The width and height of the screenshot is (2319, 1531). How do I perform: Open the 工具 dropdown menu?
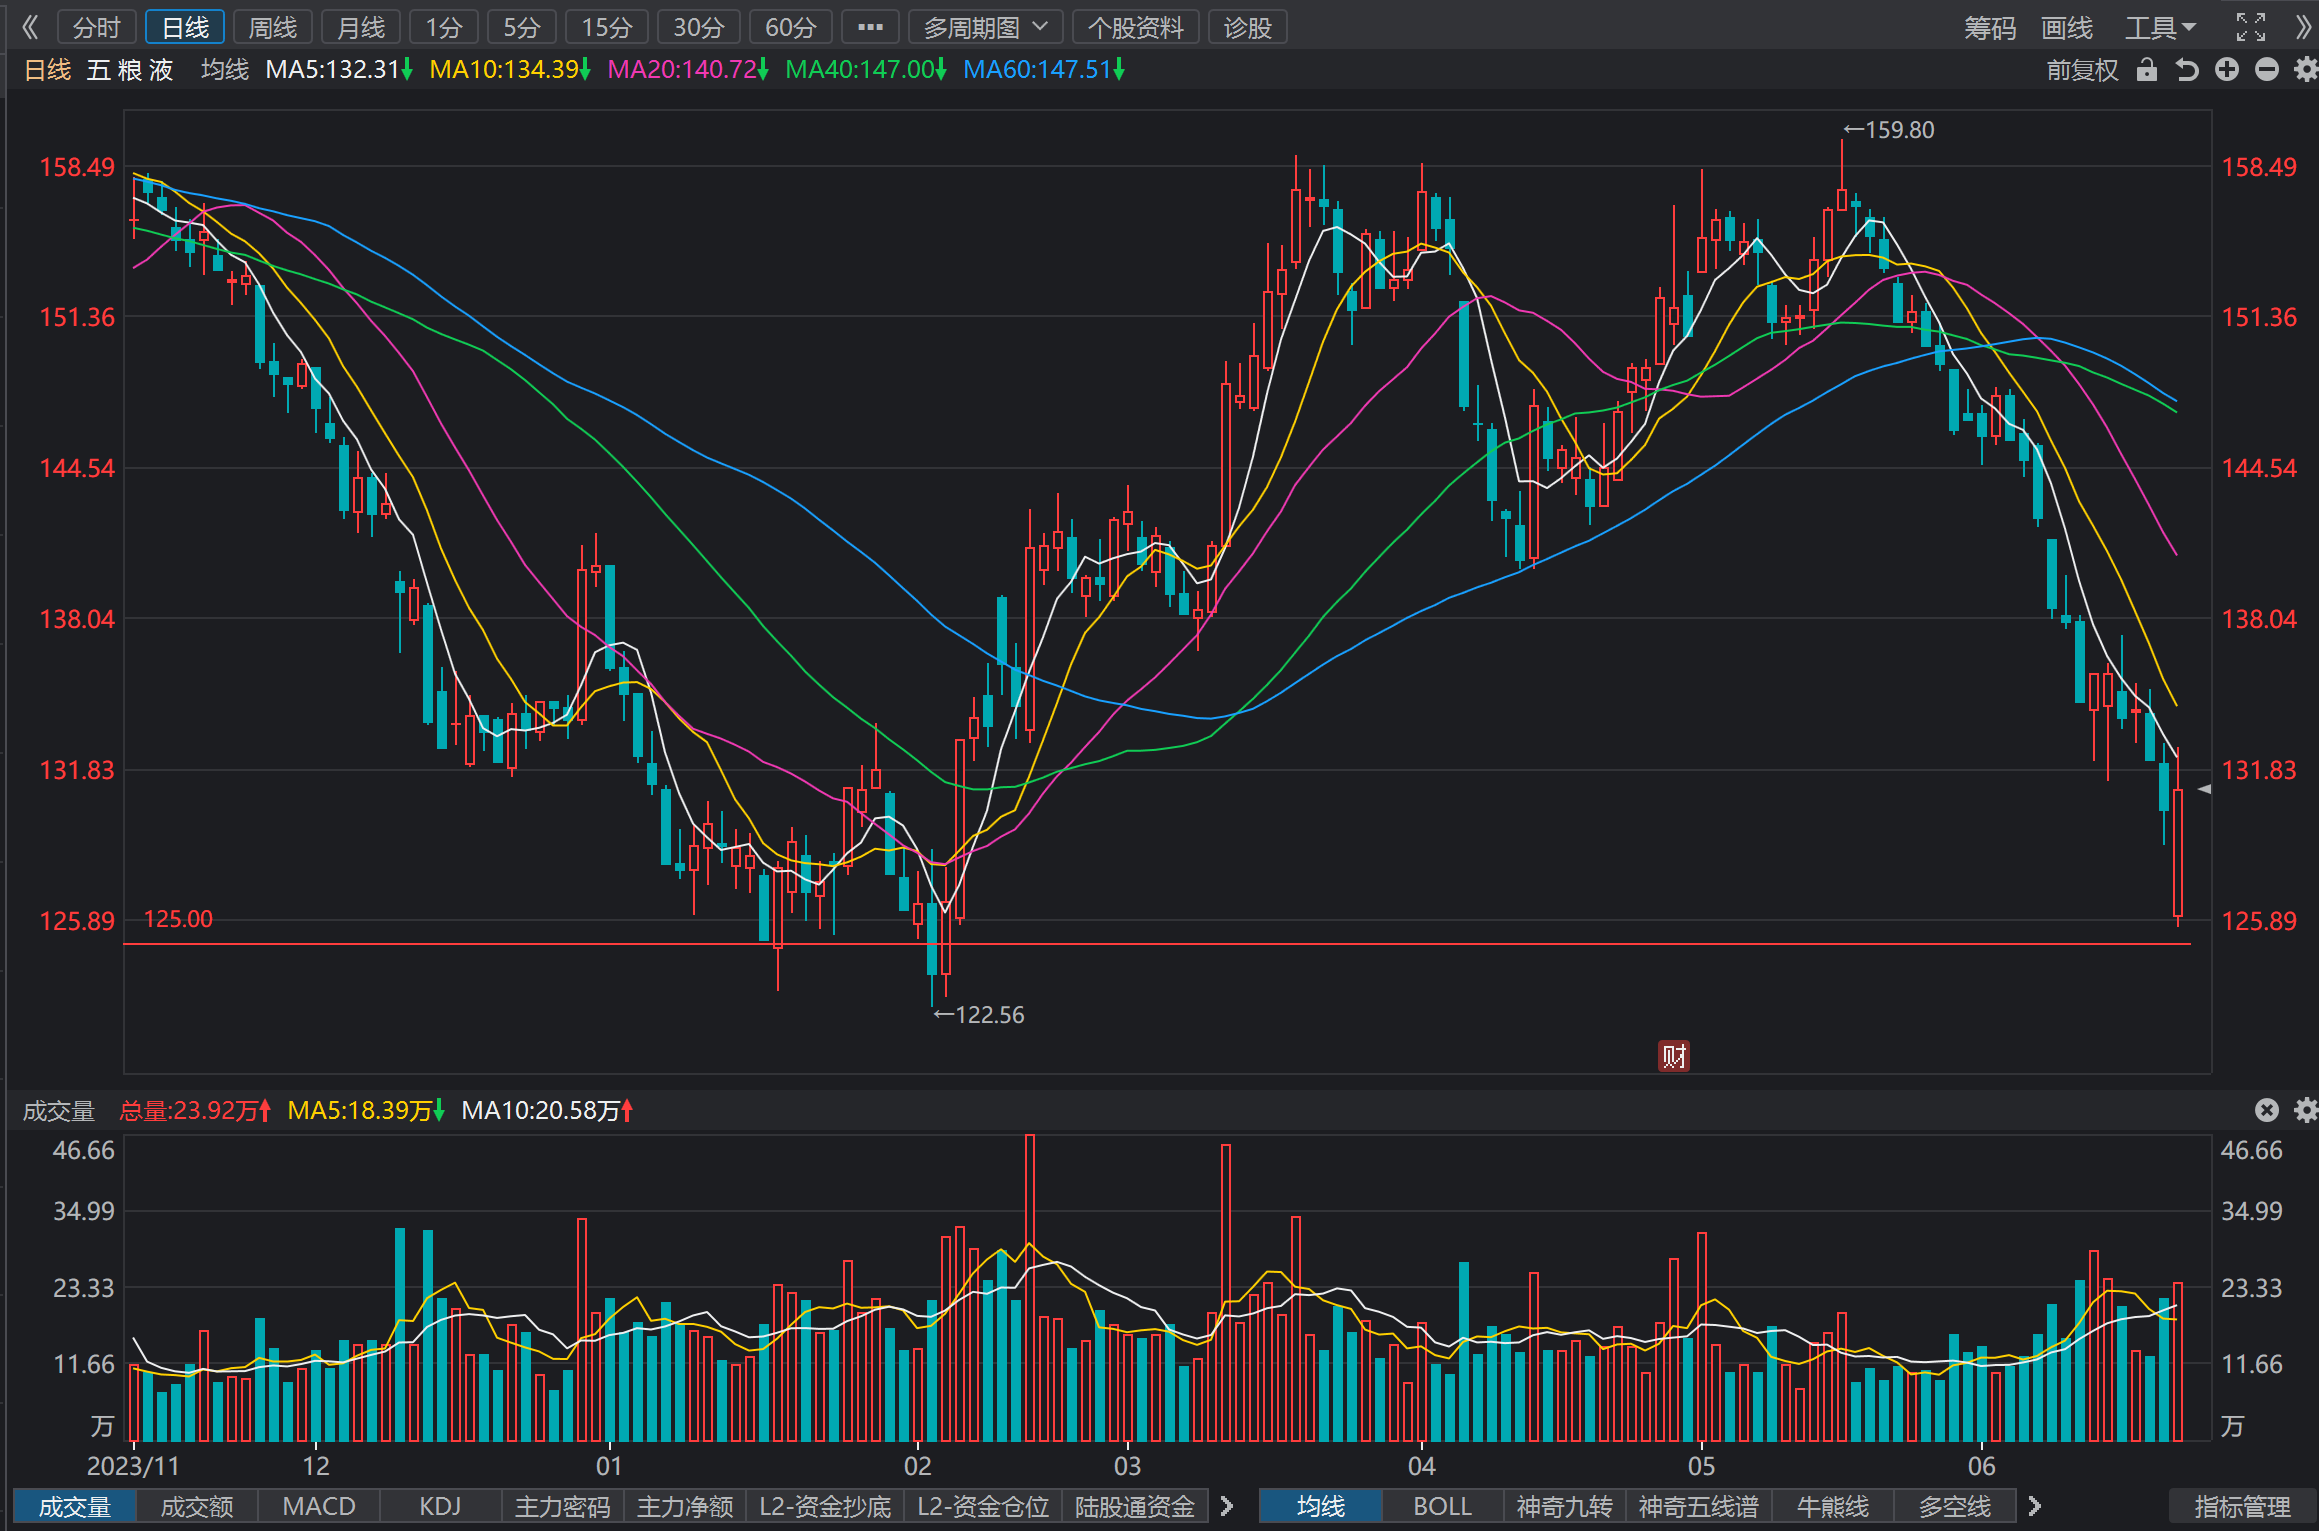click(x=2160, y=27)
